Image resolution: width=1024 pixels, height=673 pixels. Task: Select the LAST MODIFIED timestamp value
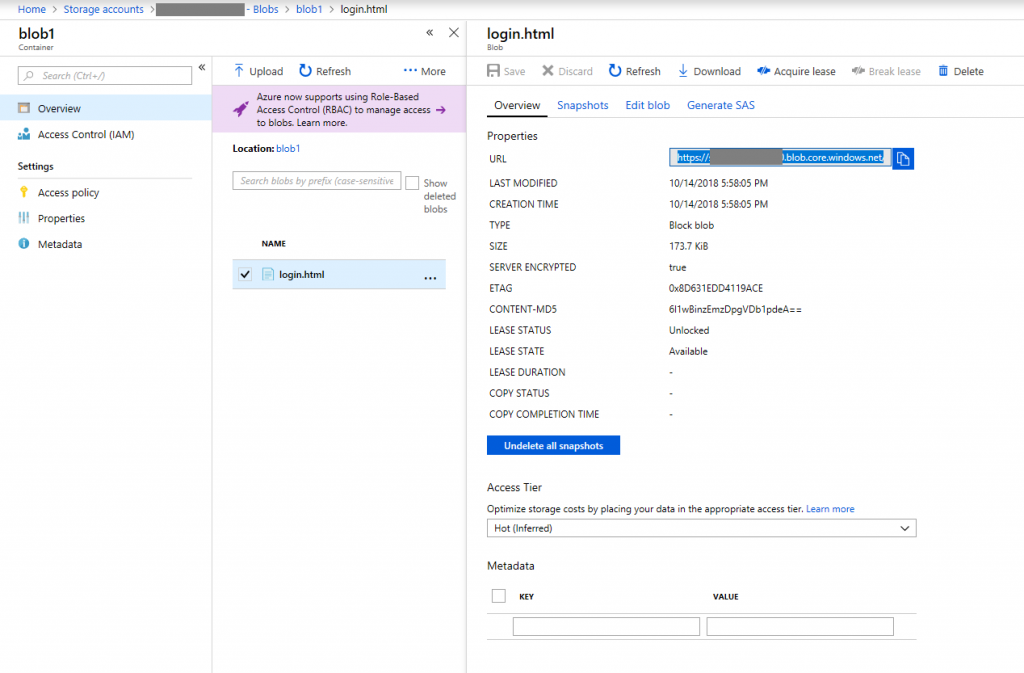click(718, 183)
